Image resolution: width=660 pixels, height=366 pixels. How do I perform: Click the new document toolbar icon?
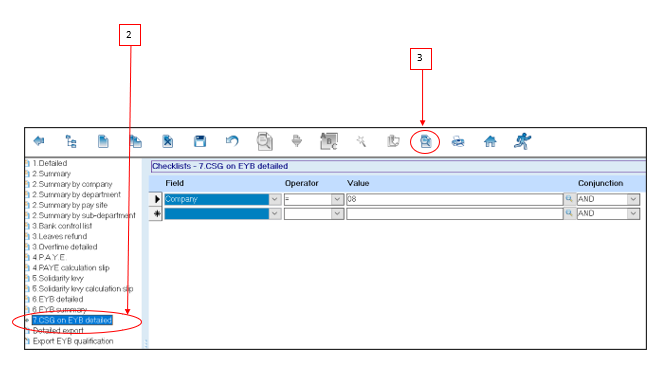(x=103, y=141)
